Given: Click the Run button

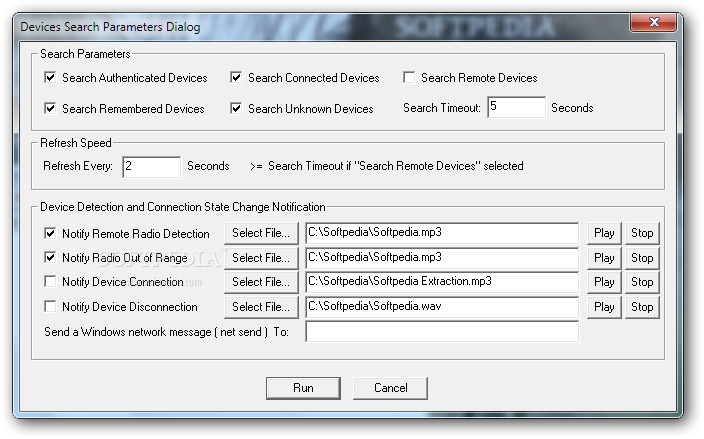Looking at the screenshot, I should (303, 388).
